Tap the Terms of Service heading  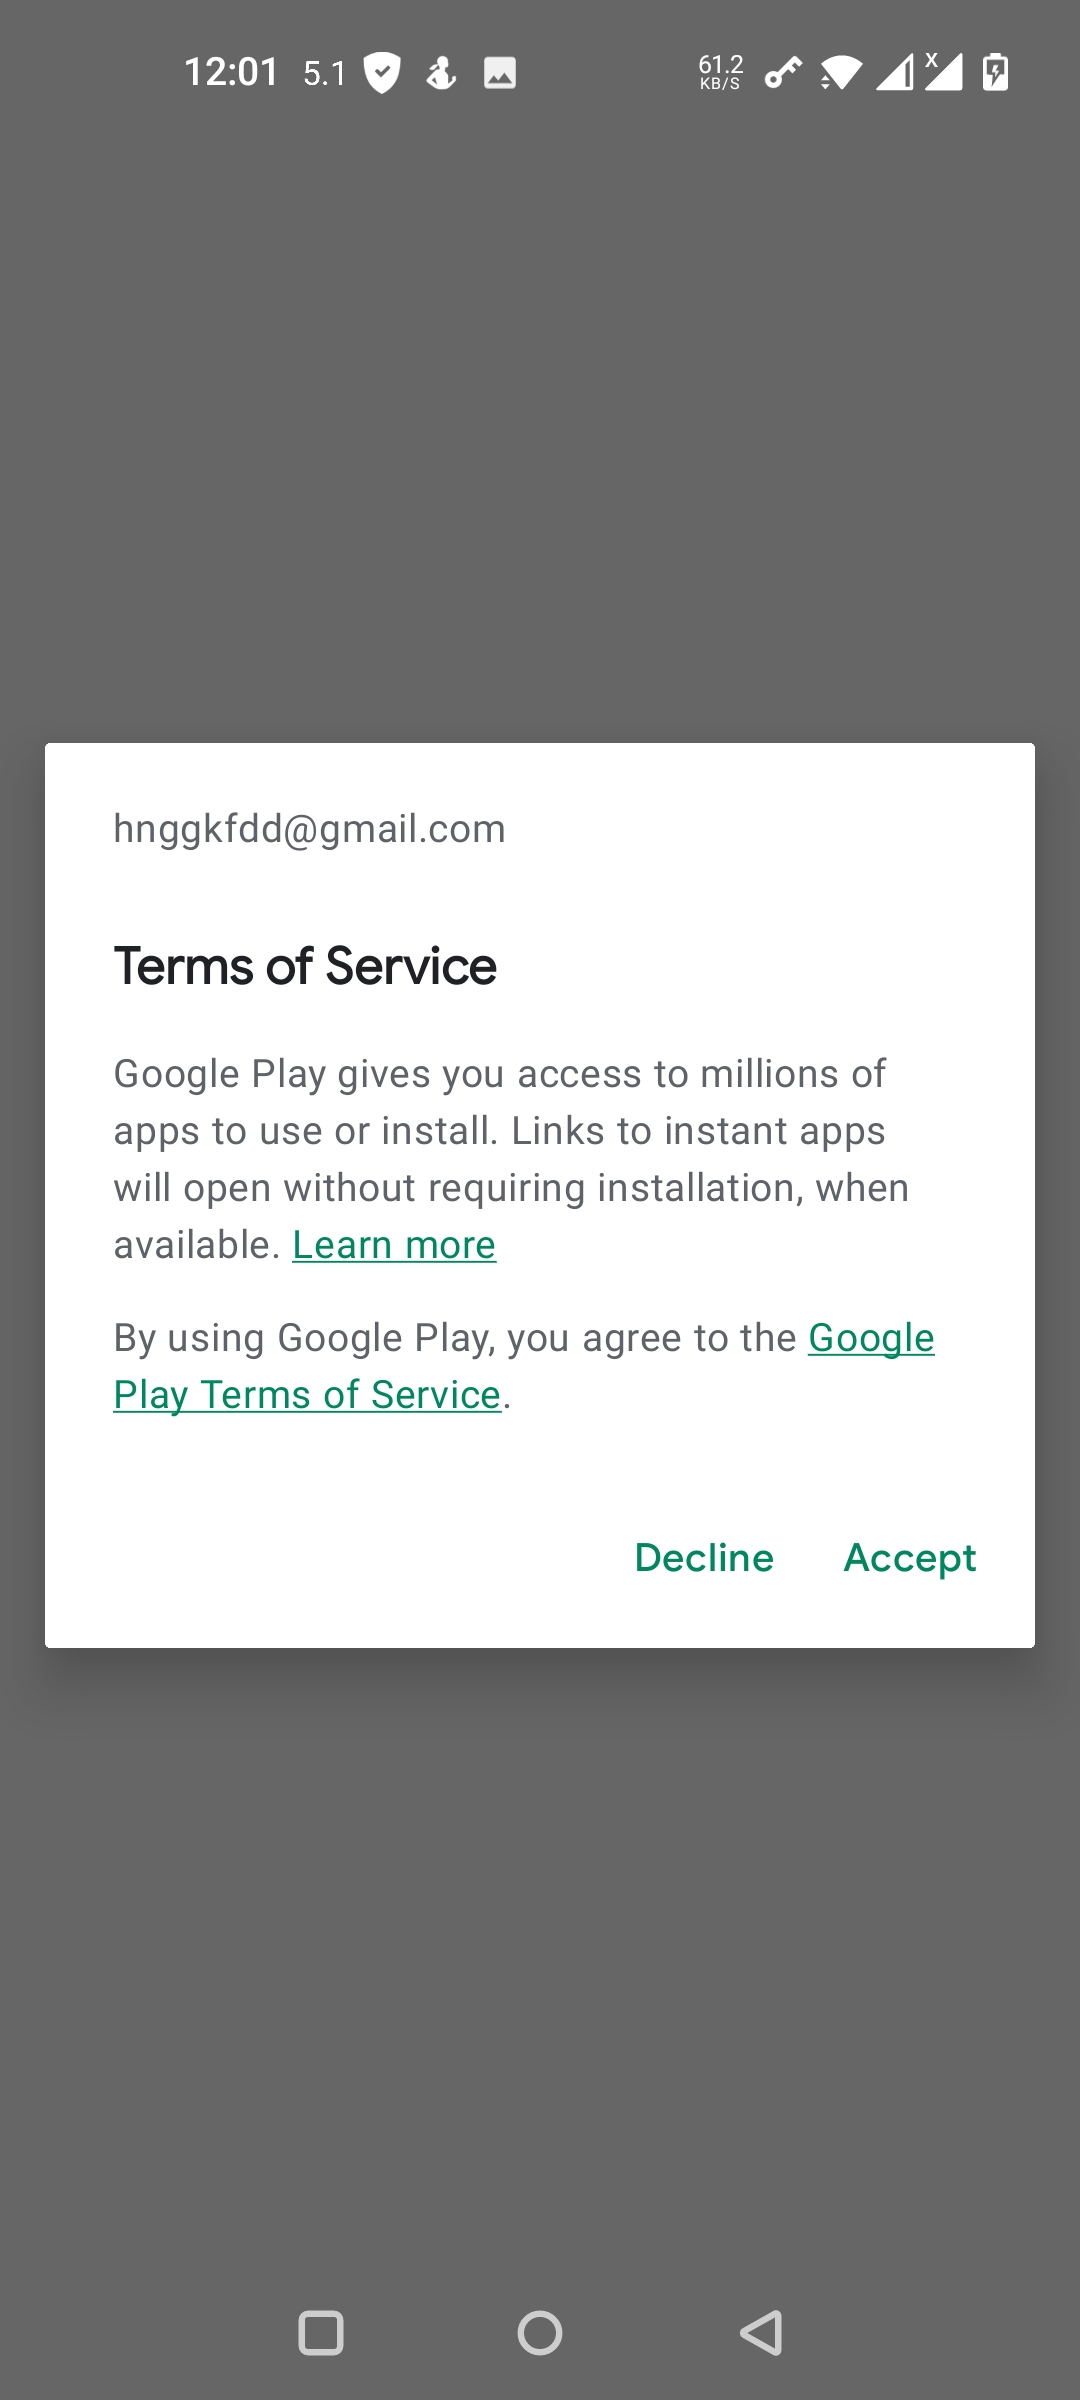pos(305,966)
